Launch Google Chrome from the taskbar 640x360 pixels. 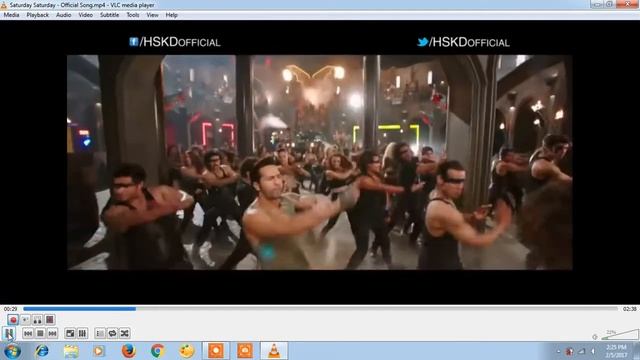(x=158, y=351)
